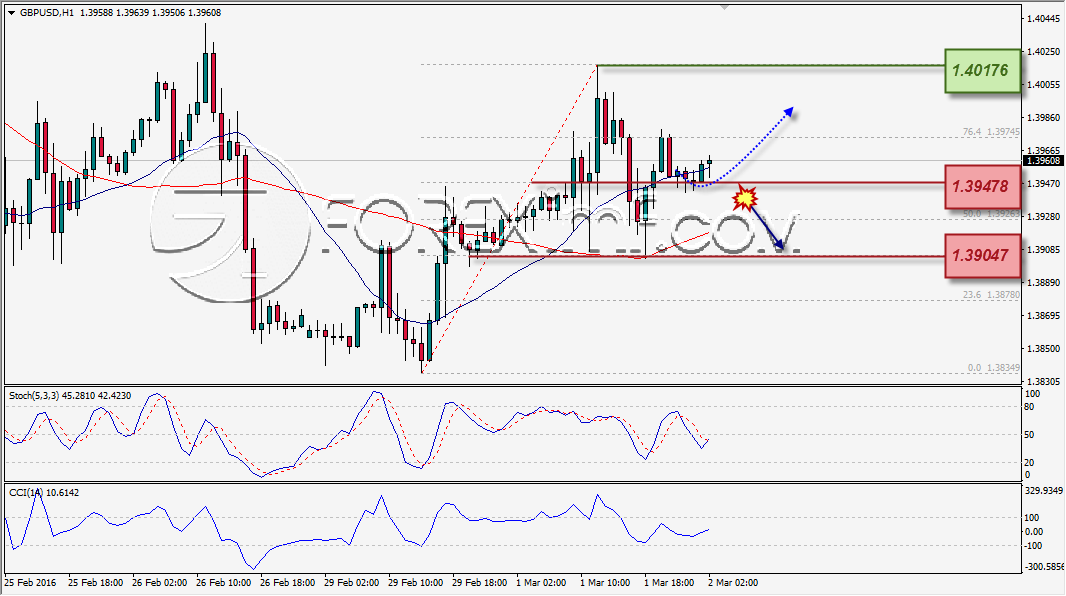Click price scale value 1.38695
1066x596 pixels.
click(1044, 316)
